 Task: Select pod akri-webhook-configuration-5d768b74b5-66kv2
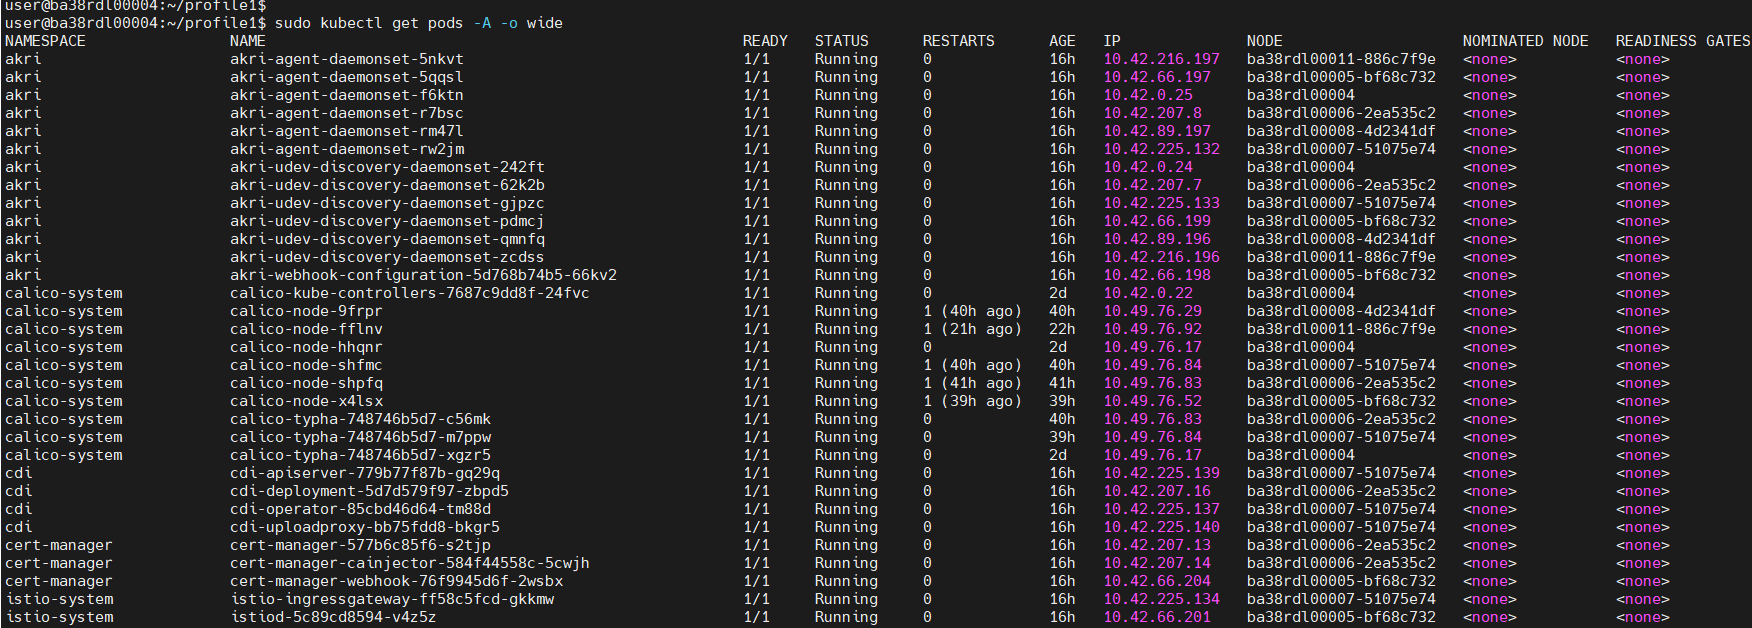pos(423,275)
